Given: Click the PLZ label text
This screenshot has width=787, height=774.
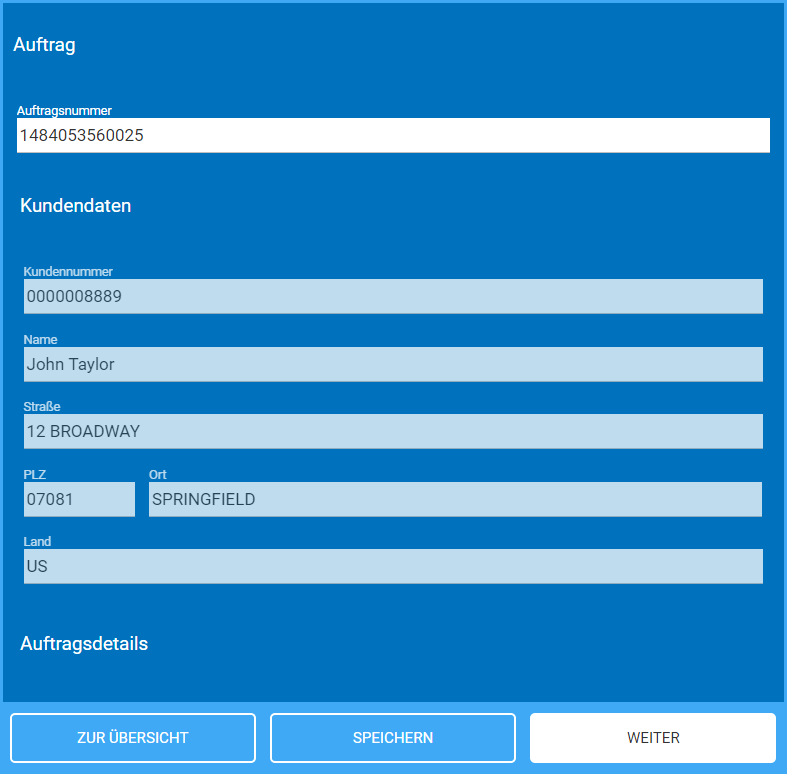Looking at the screenshot, I should click(35, 475).
